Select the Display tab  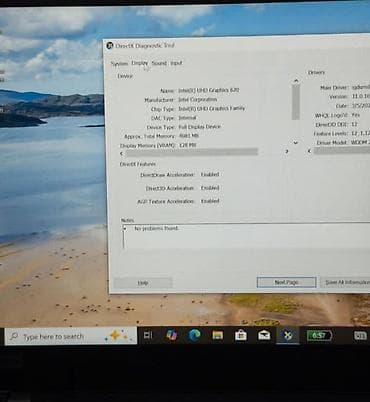[139, 63]
